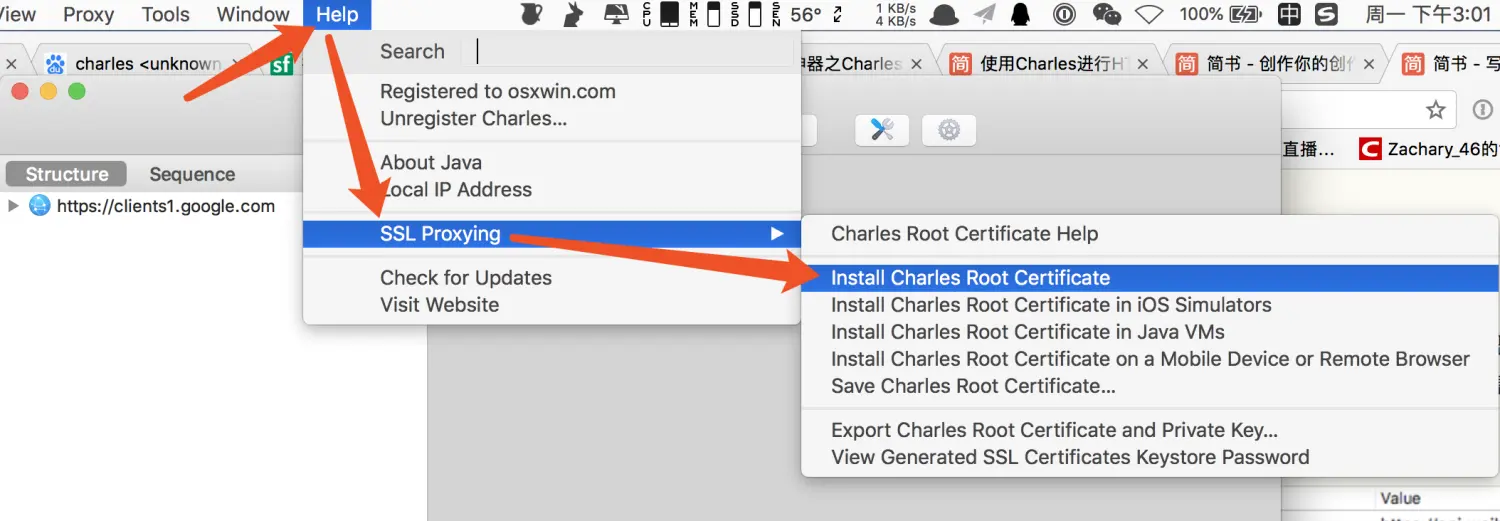Choose Visit Website menu item
Viewport: 1500px width, 521px height.
[552, 304]
